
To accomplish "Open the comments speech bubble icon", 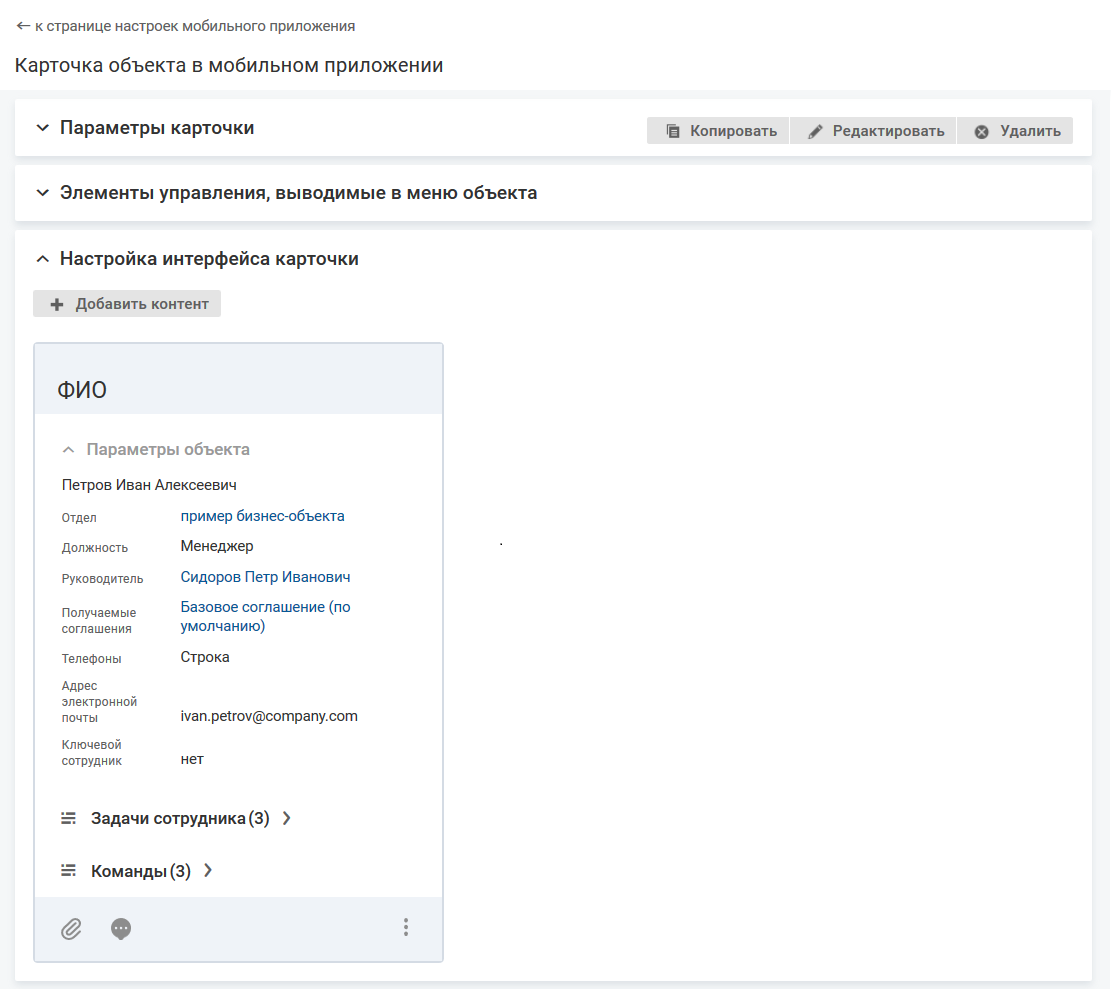I will click(x=121, y=929).
